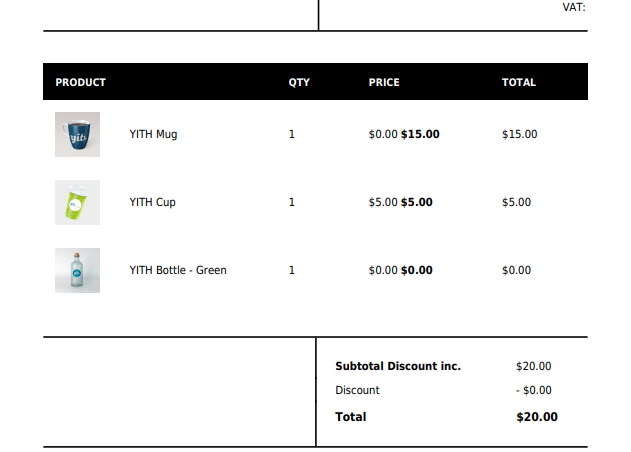Image resolution: width=631 pixels, height=452 pixels.
Task: Click the Subtotal Discount inc. label
Action: [398, 366]
